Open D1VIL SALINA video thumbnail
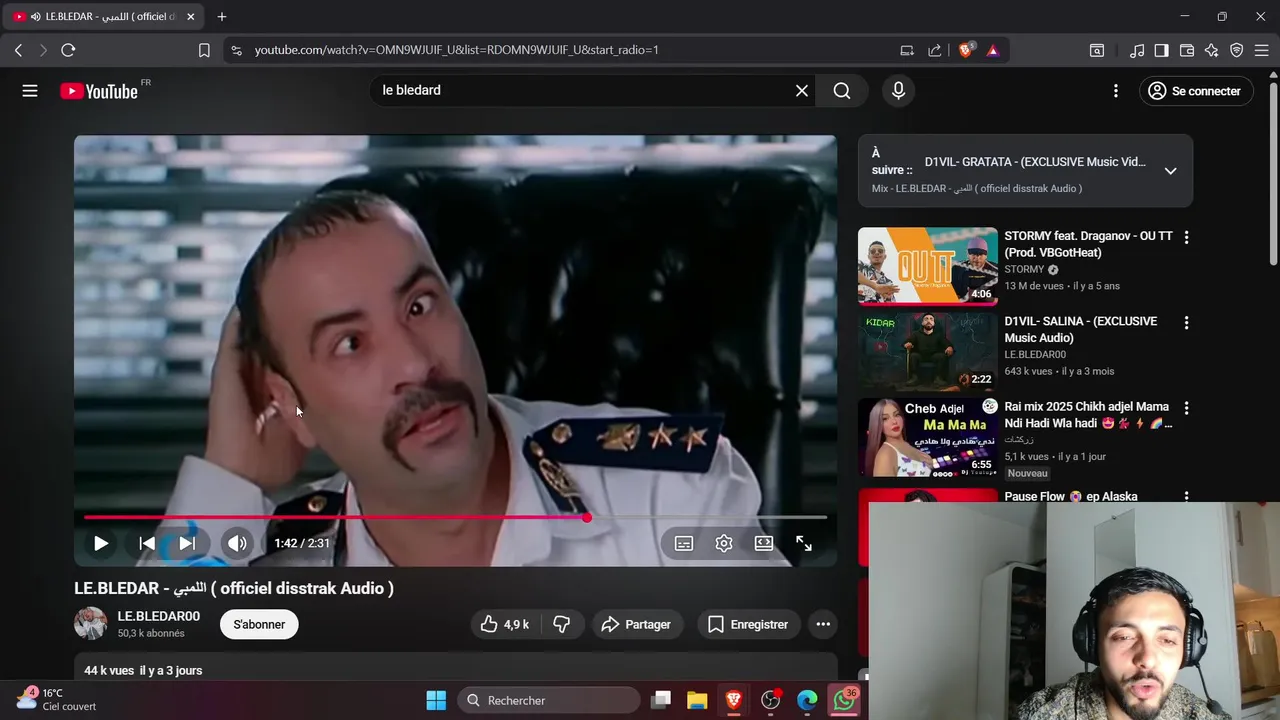This screenshot has height=720, width=1280. 928,351
